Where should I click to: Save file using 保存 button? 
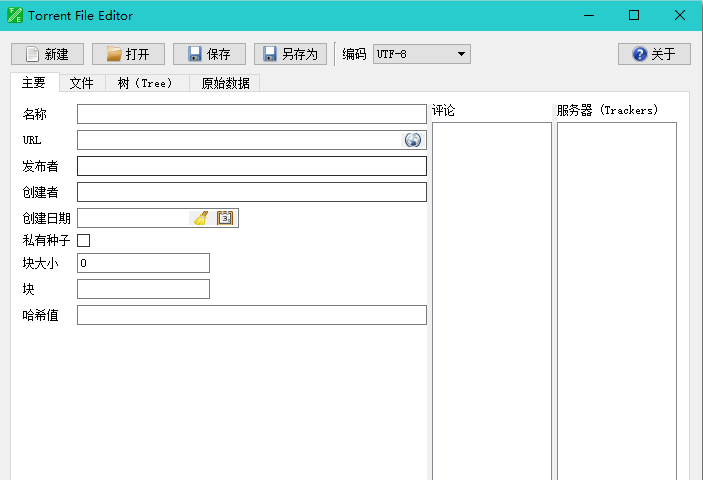point(209,54)
